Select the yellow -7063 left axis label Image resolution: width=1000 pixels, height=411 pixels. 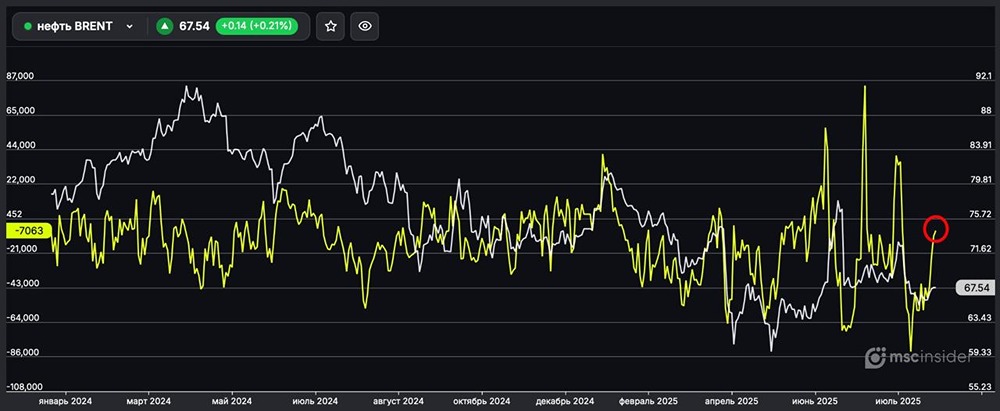(25, 230)
